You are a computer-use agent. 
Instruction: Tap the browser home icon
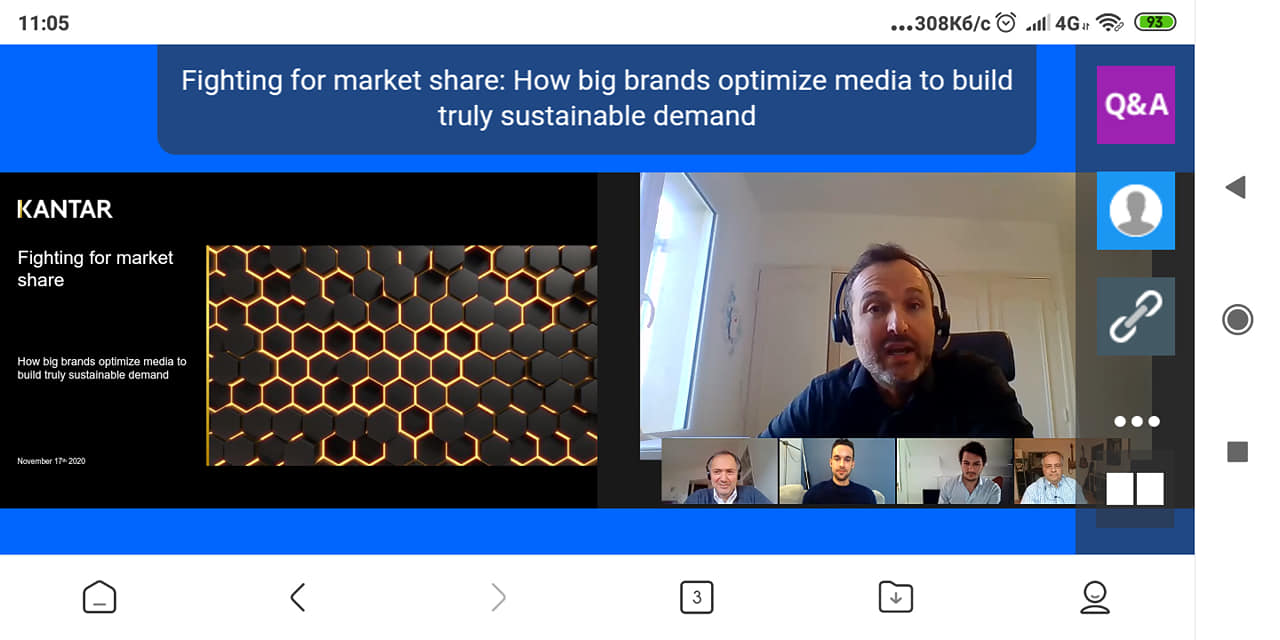99,597
